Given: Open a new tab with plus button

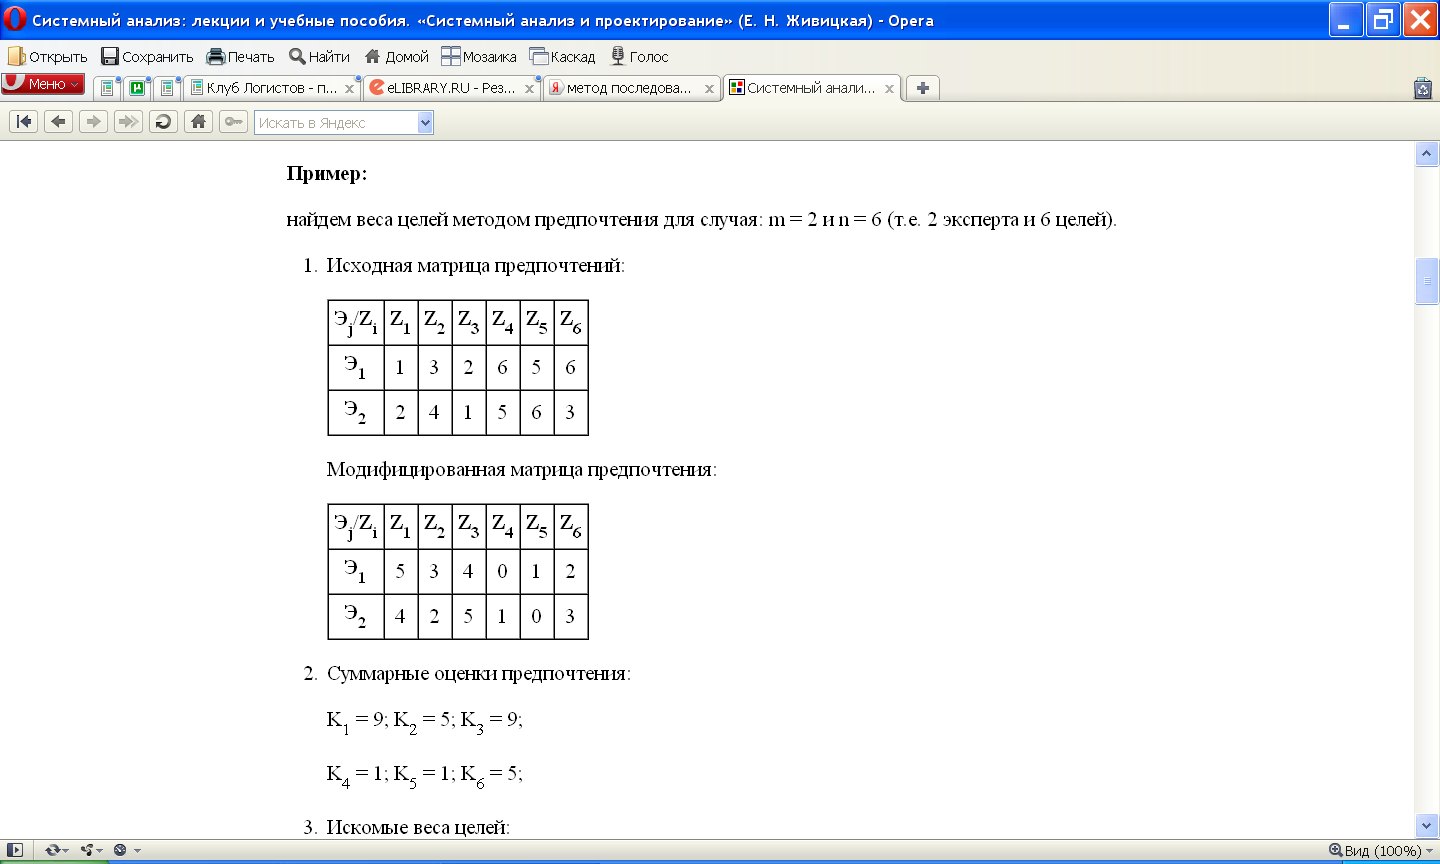Looking at the screenshot, I should 922,88.
